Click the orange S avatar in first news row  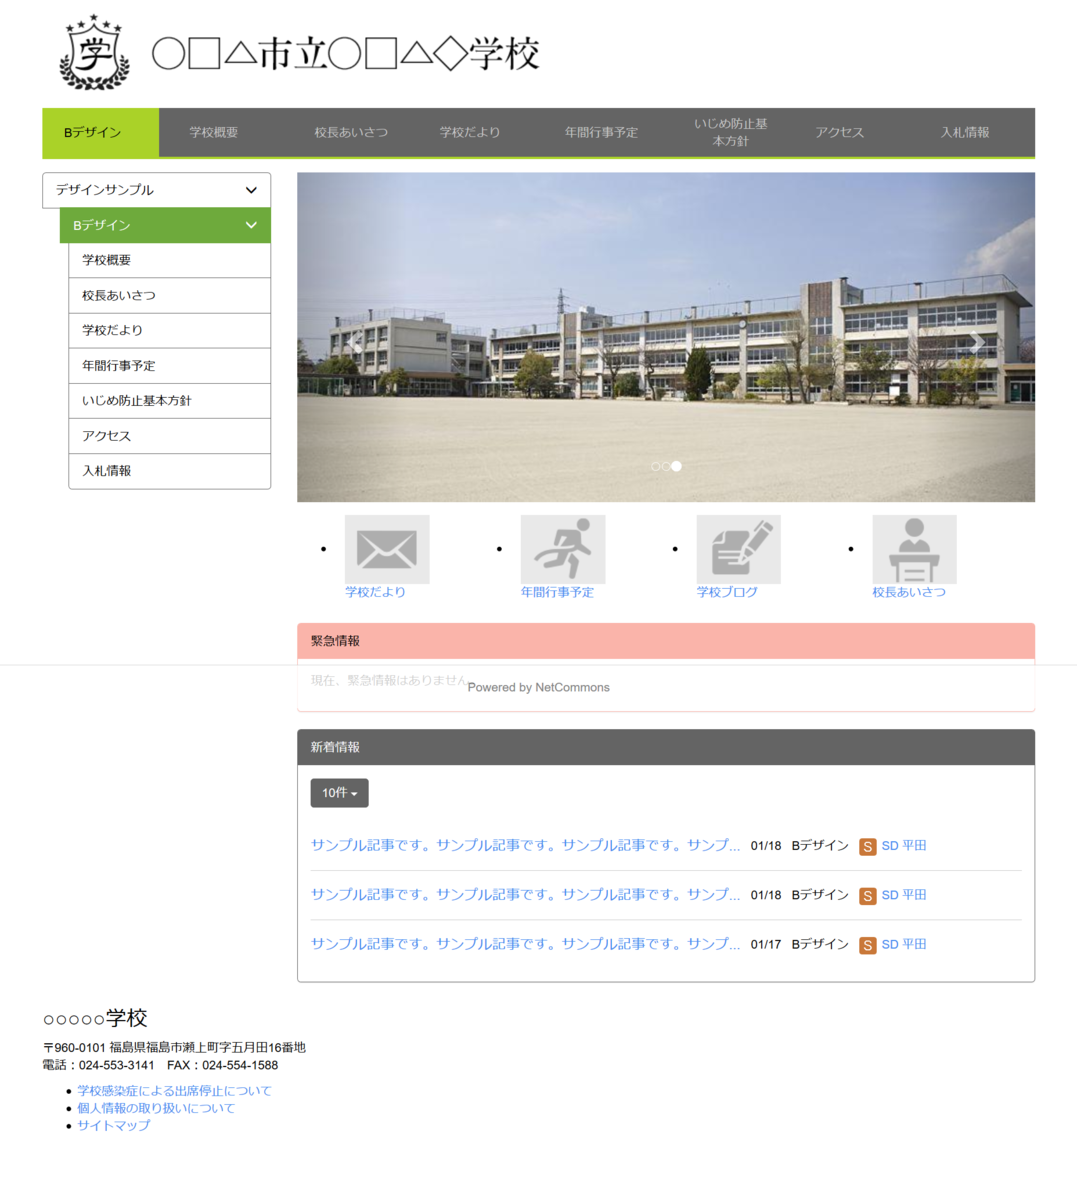(x=867, y=846)
